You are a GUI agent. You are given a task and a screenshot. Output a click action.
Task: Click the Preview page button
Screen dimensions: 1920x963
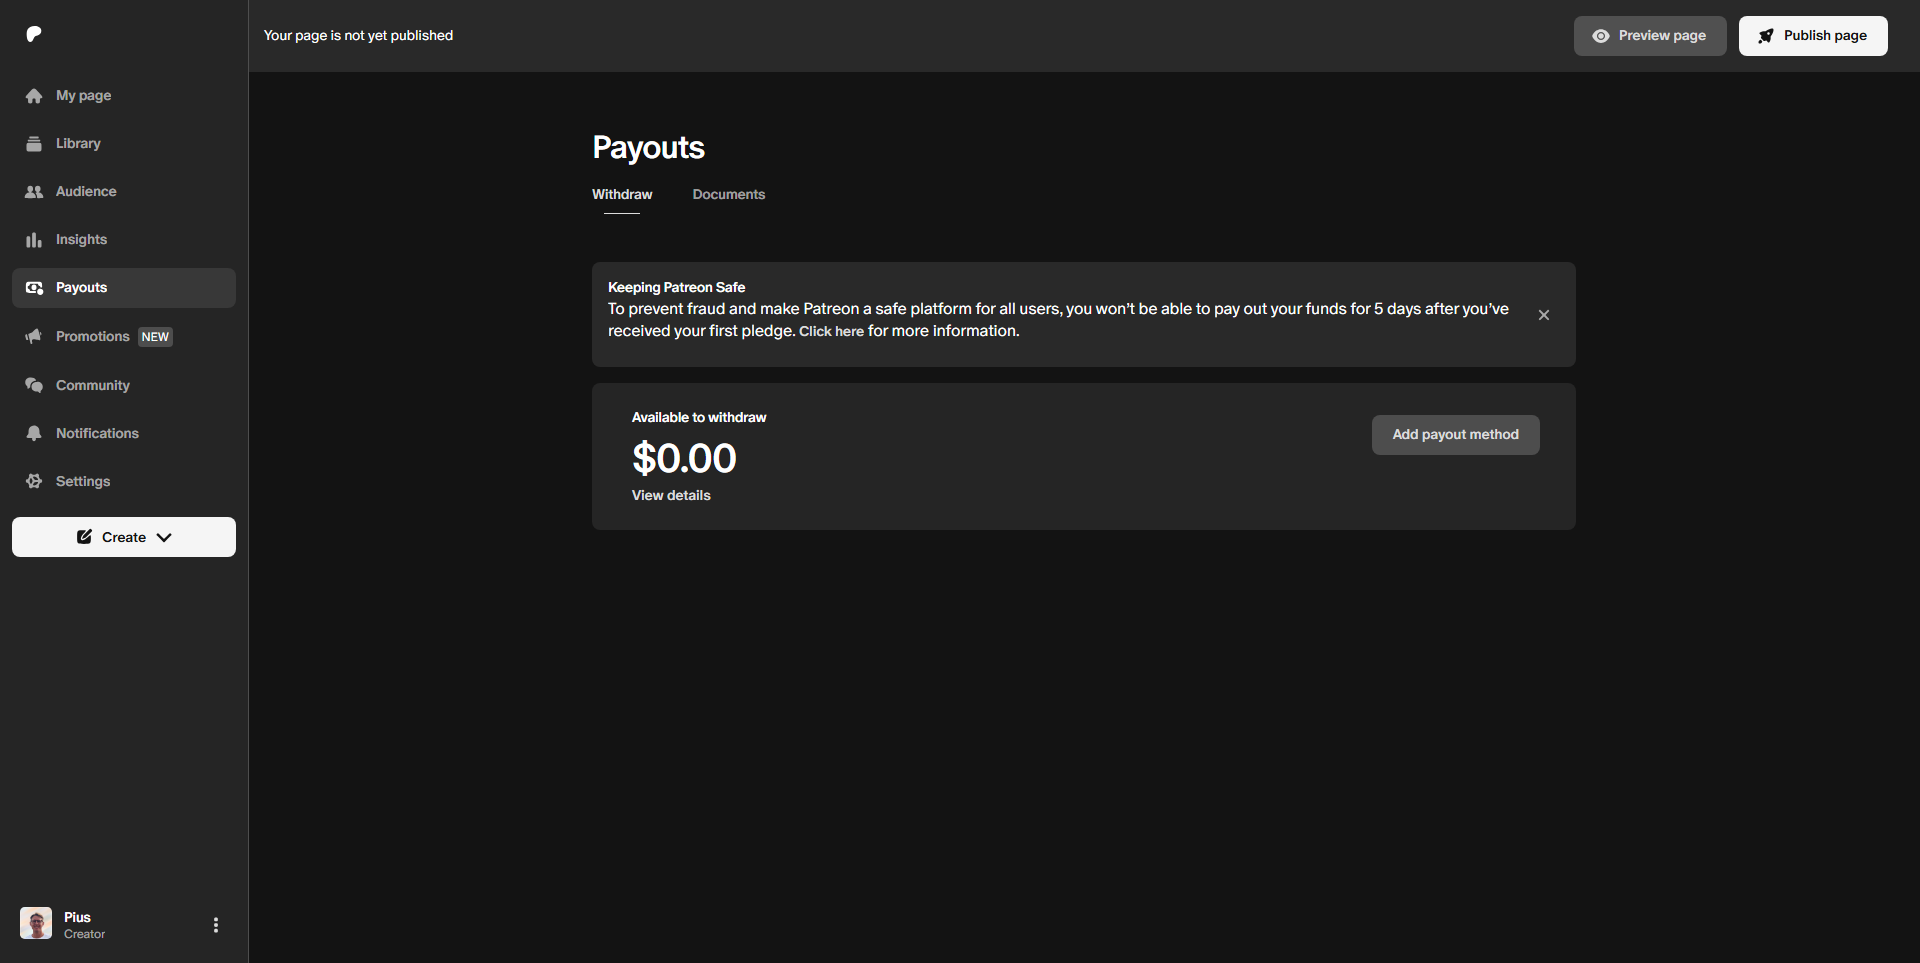click(x=1649, y=36)
